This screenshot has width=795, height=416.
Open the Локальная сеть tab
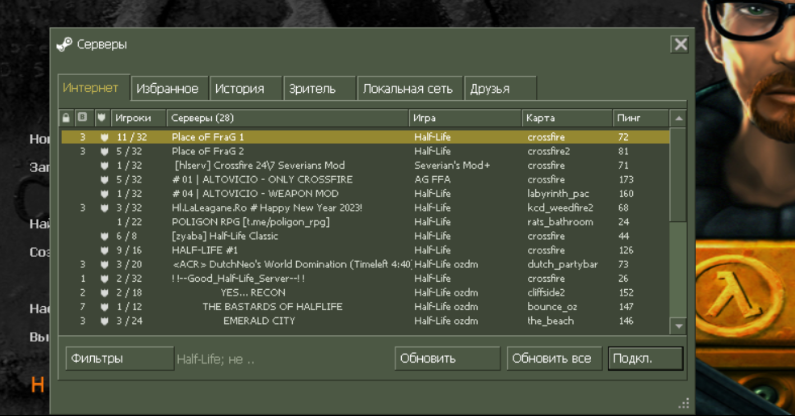tap(410, 88)
